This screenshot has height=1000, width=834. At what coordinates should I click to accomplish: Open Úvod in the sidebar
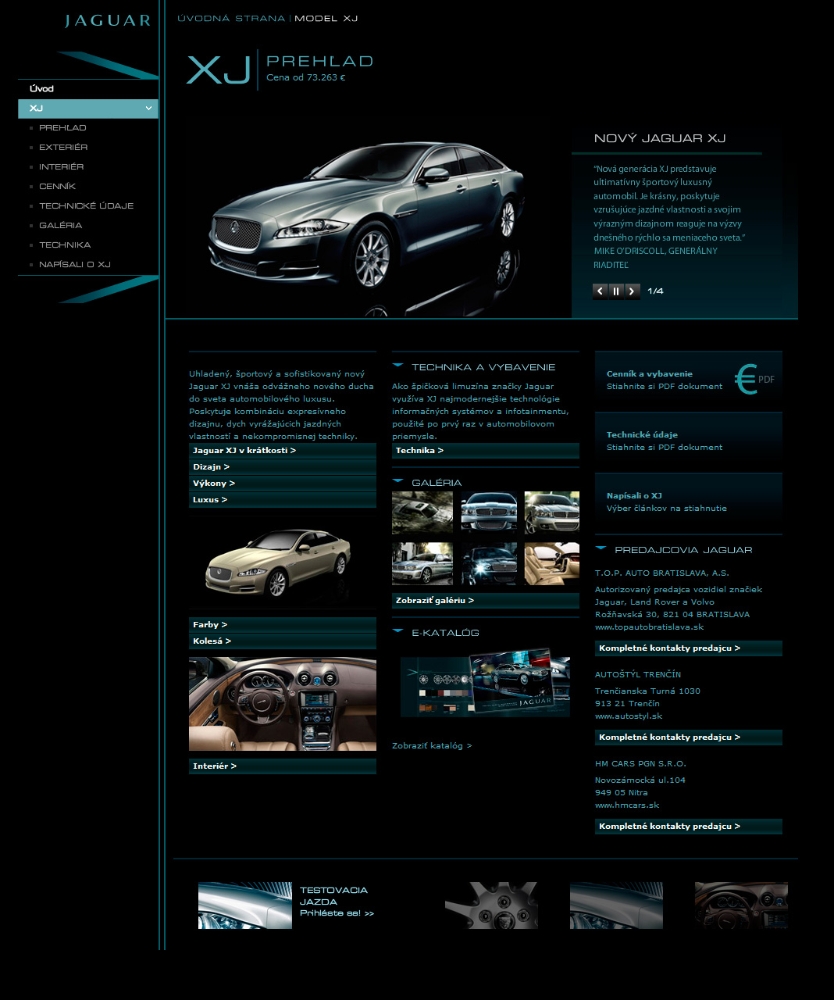41,89
